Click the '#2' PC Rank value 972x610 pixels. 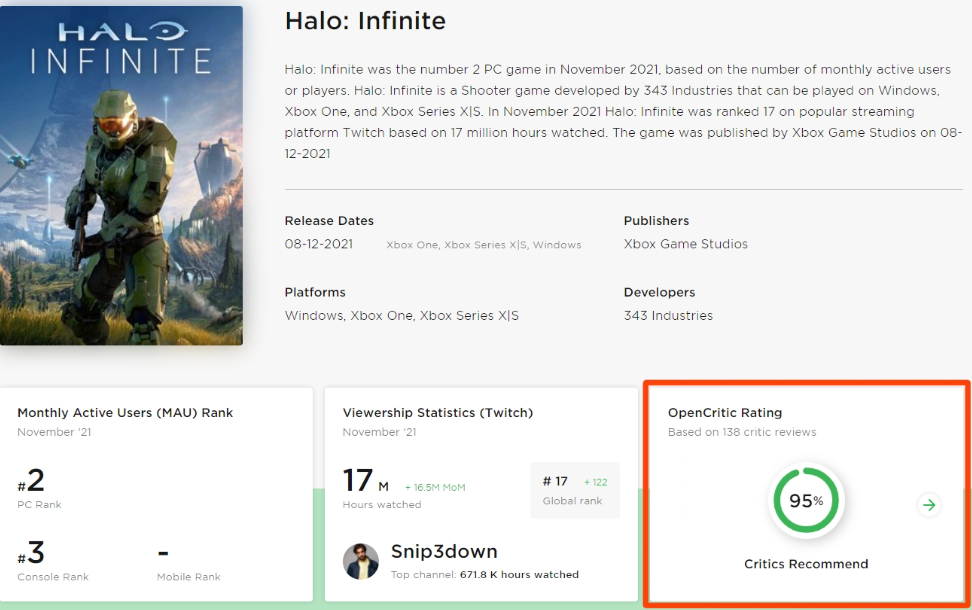click(x=31, y=480)
